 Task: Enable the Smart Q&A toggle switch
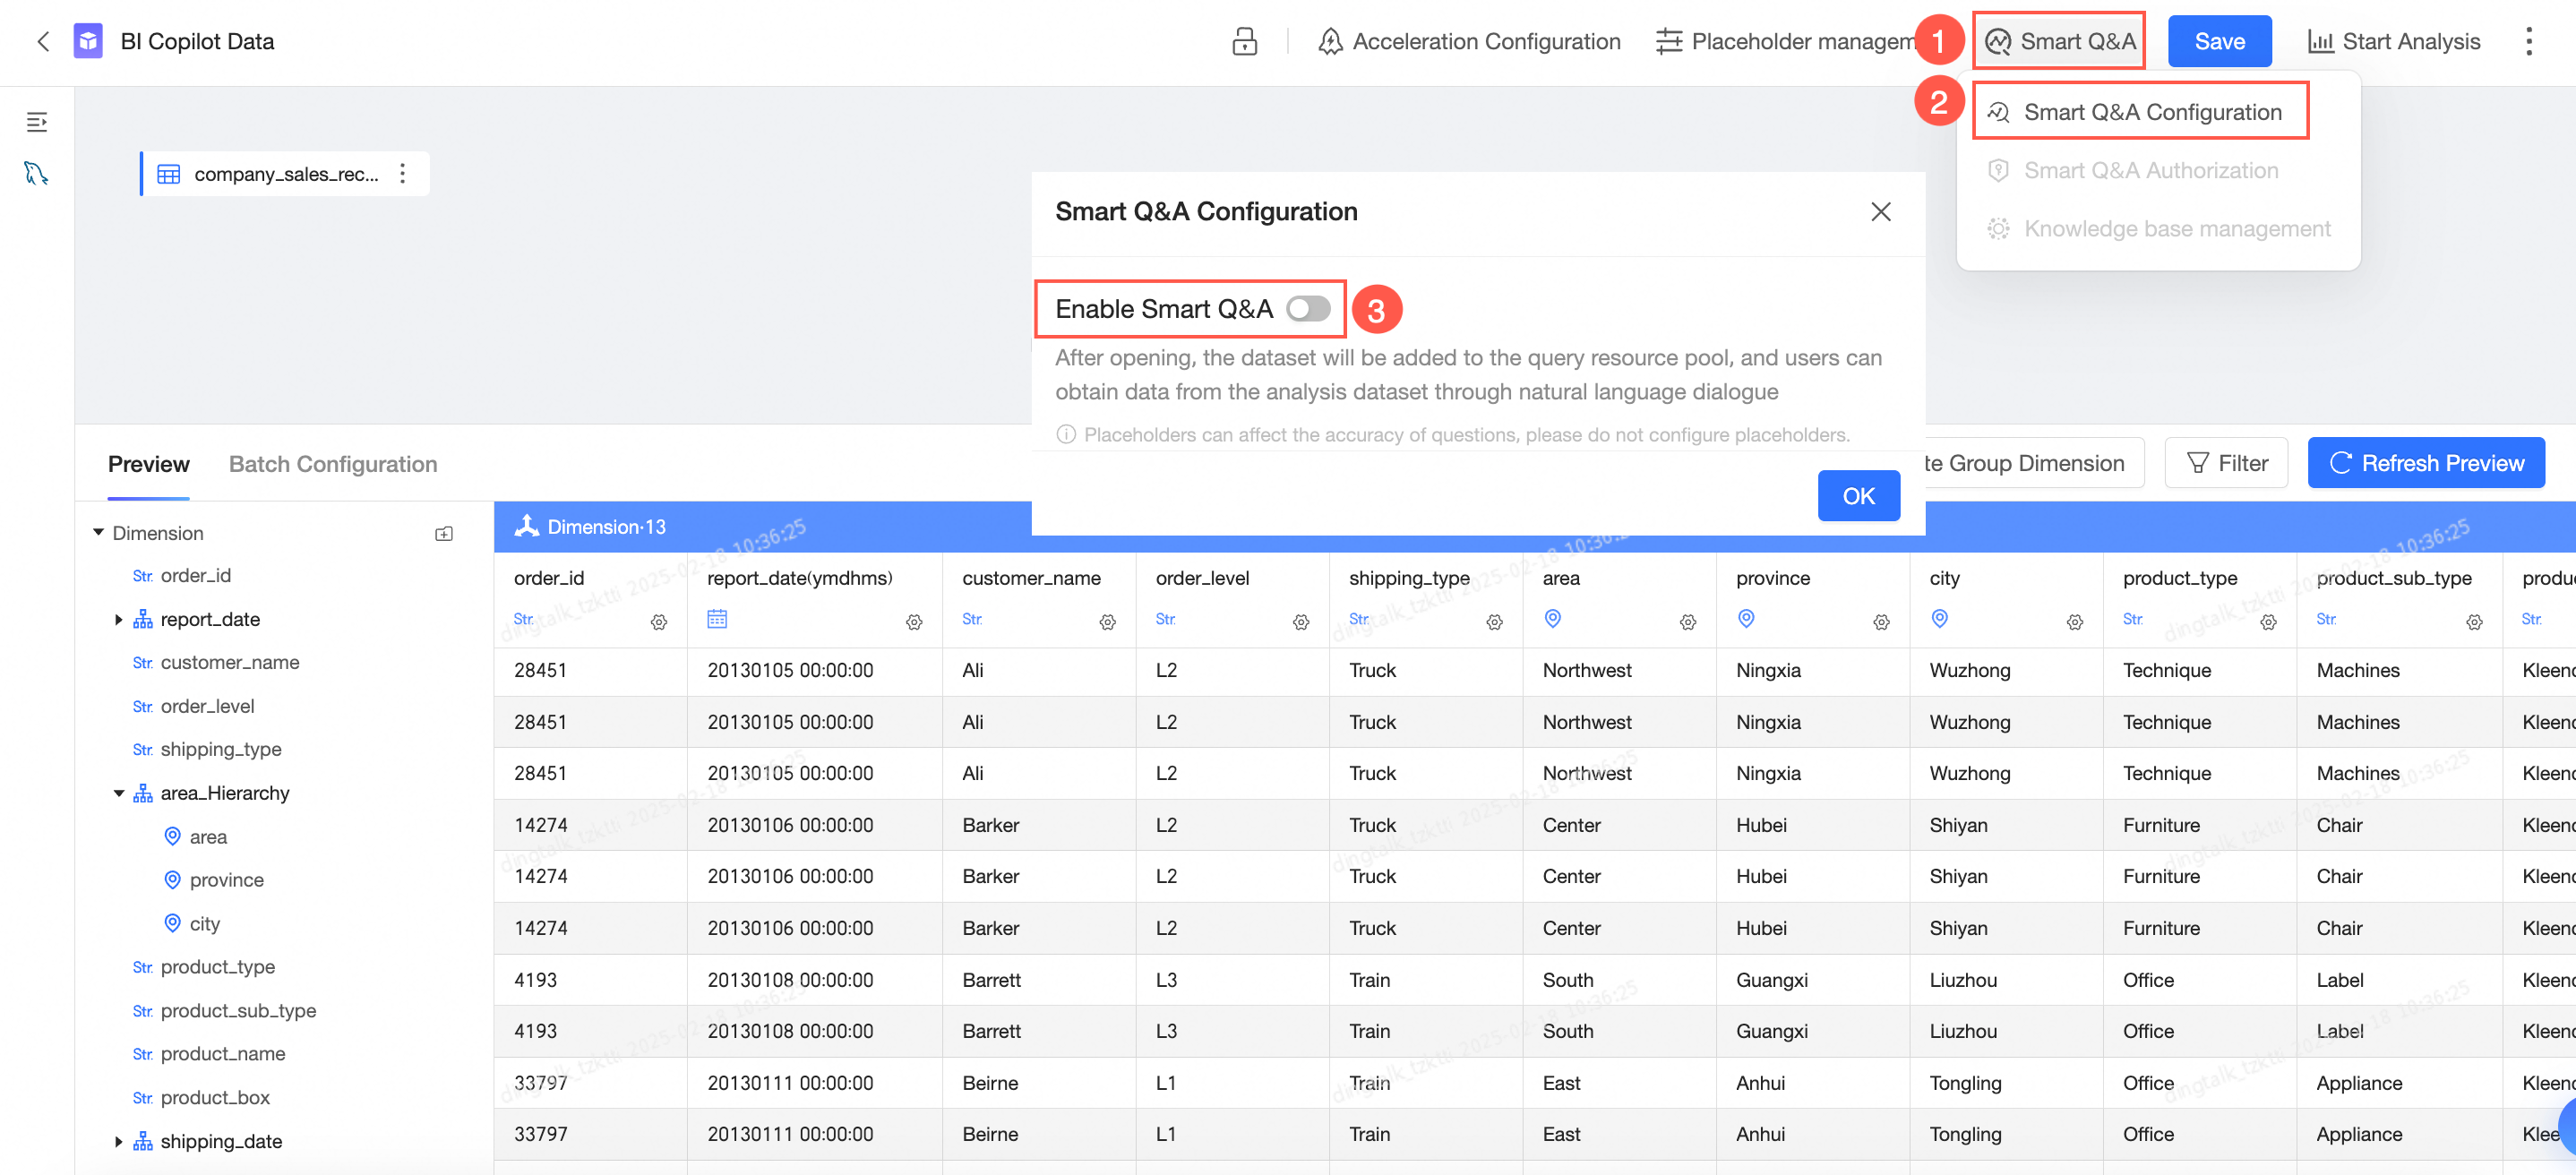(1308, 309)
